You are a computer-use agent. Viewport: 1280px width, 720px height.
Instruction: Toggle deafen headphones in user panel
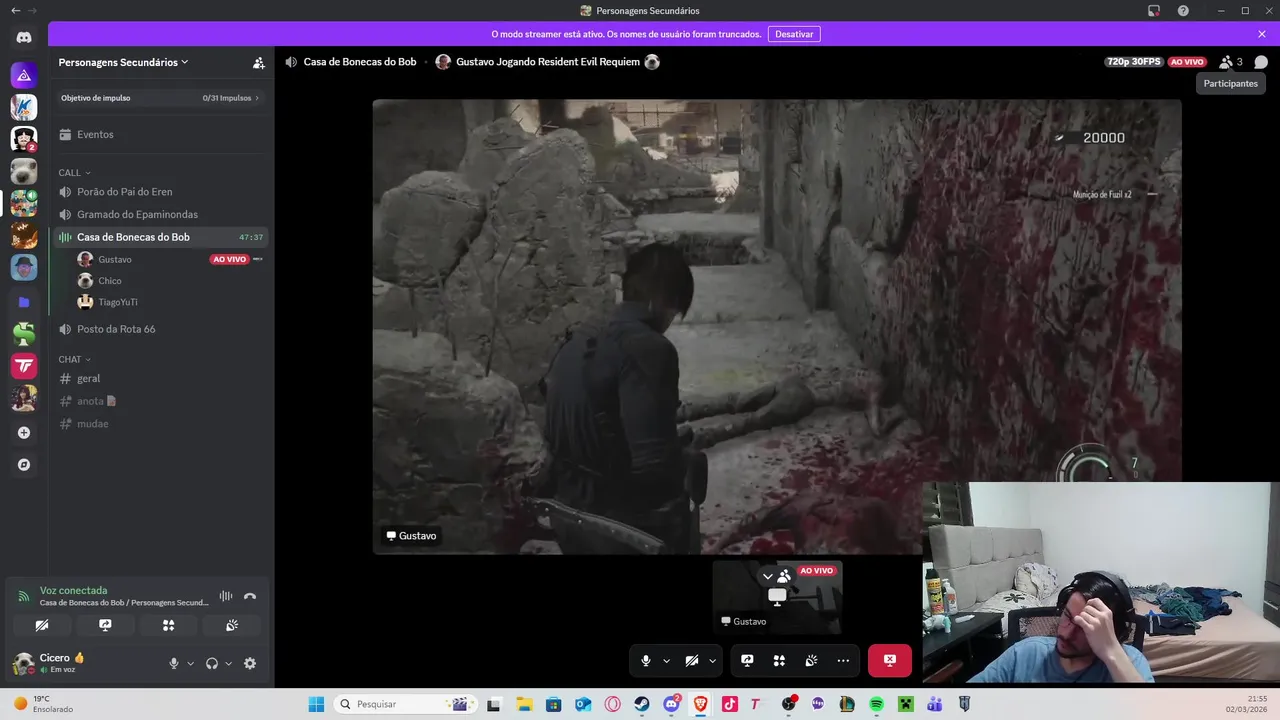click(x=212, y=663)
